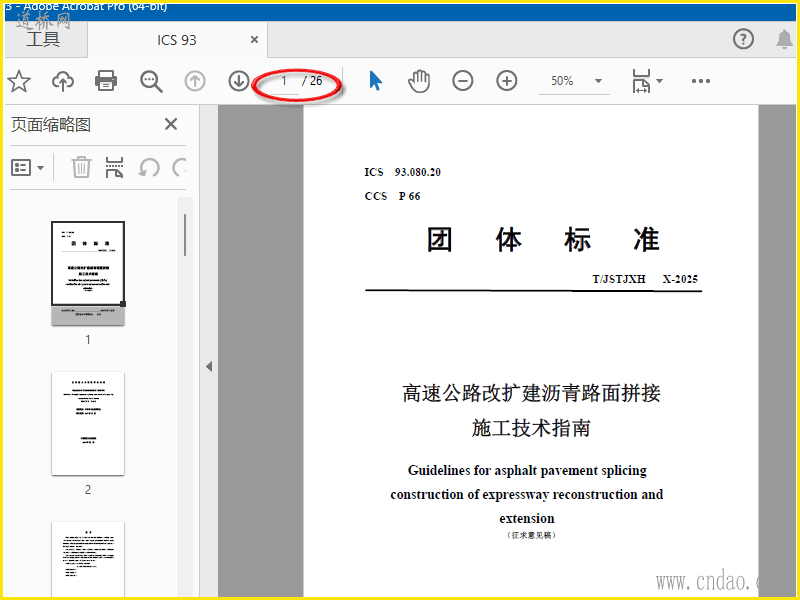Click the title 高速公路改扩建沥青路面拼接
Image resolution: width=800 pixels, height=600 pixels.
tap(531, 393)
